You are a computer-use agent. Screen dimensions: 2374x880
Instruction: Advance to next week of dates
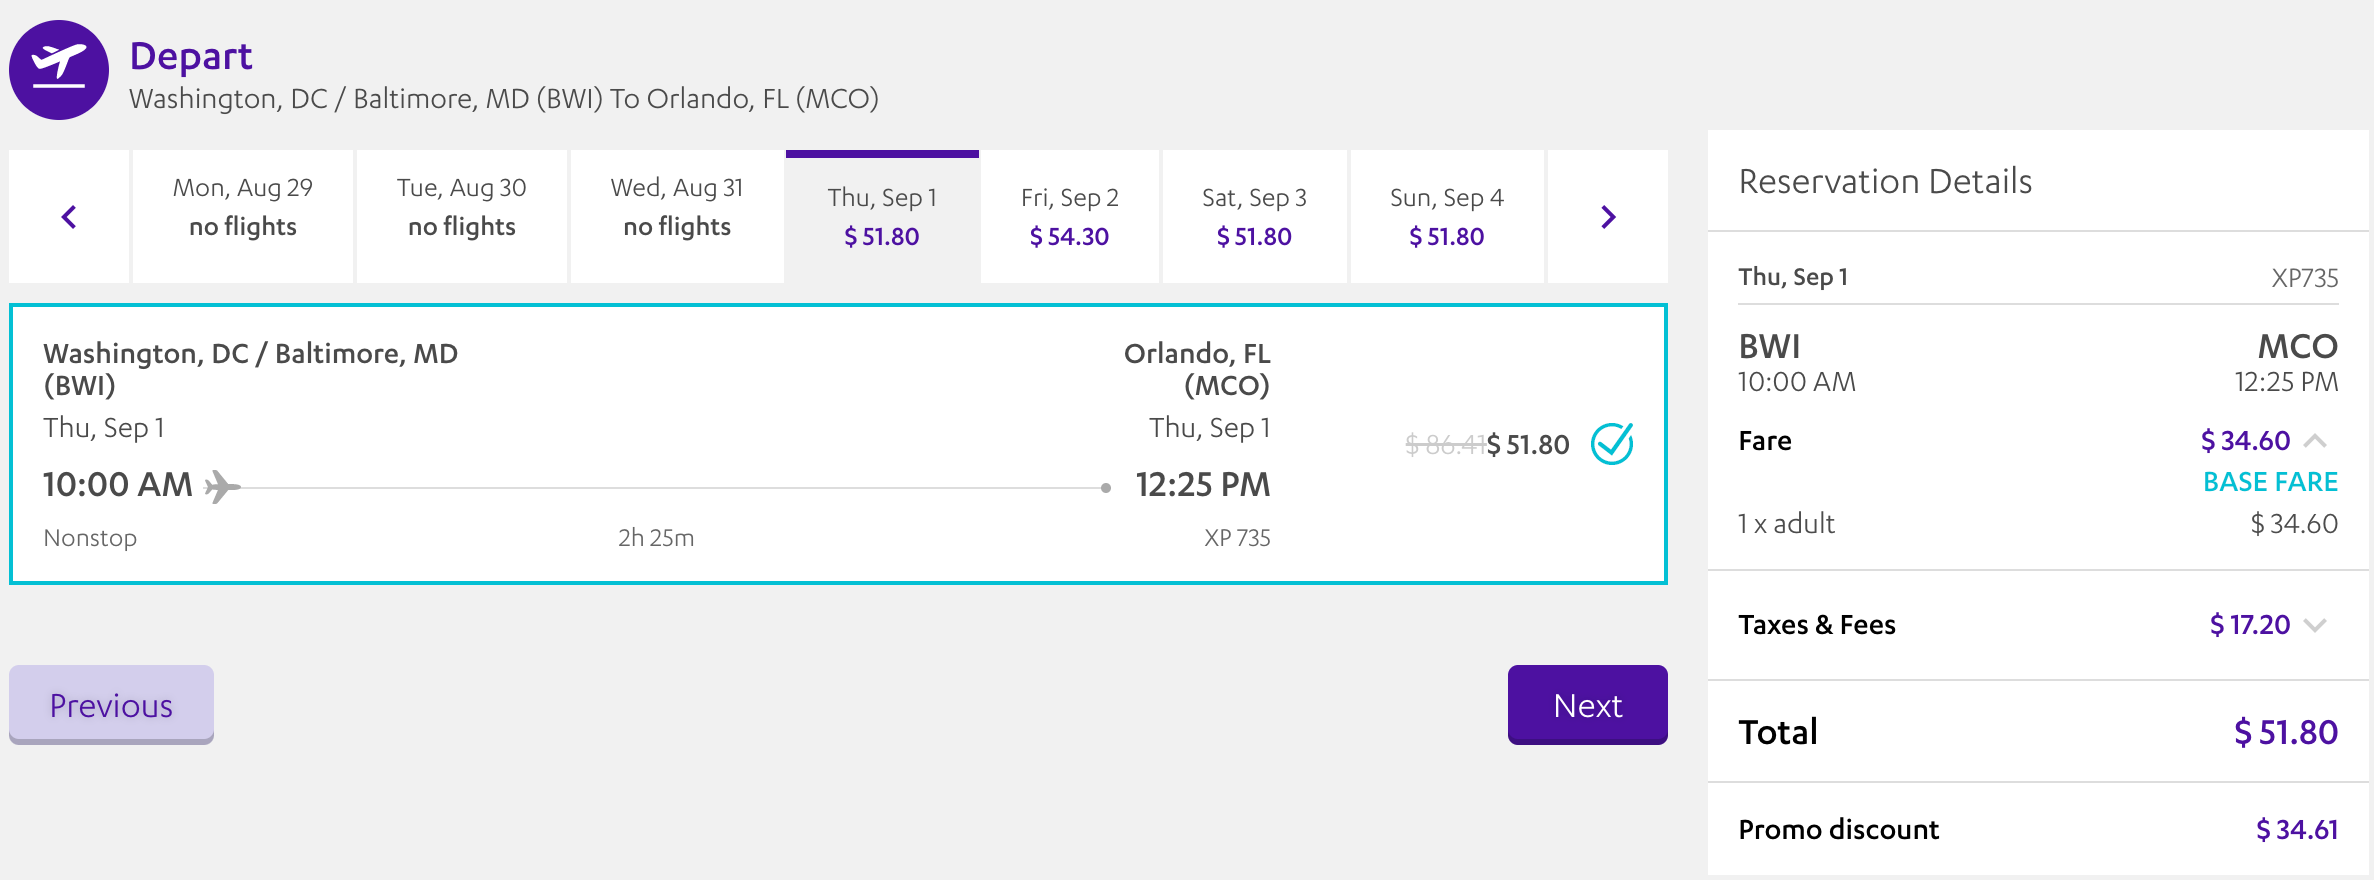coord(1608,217)
